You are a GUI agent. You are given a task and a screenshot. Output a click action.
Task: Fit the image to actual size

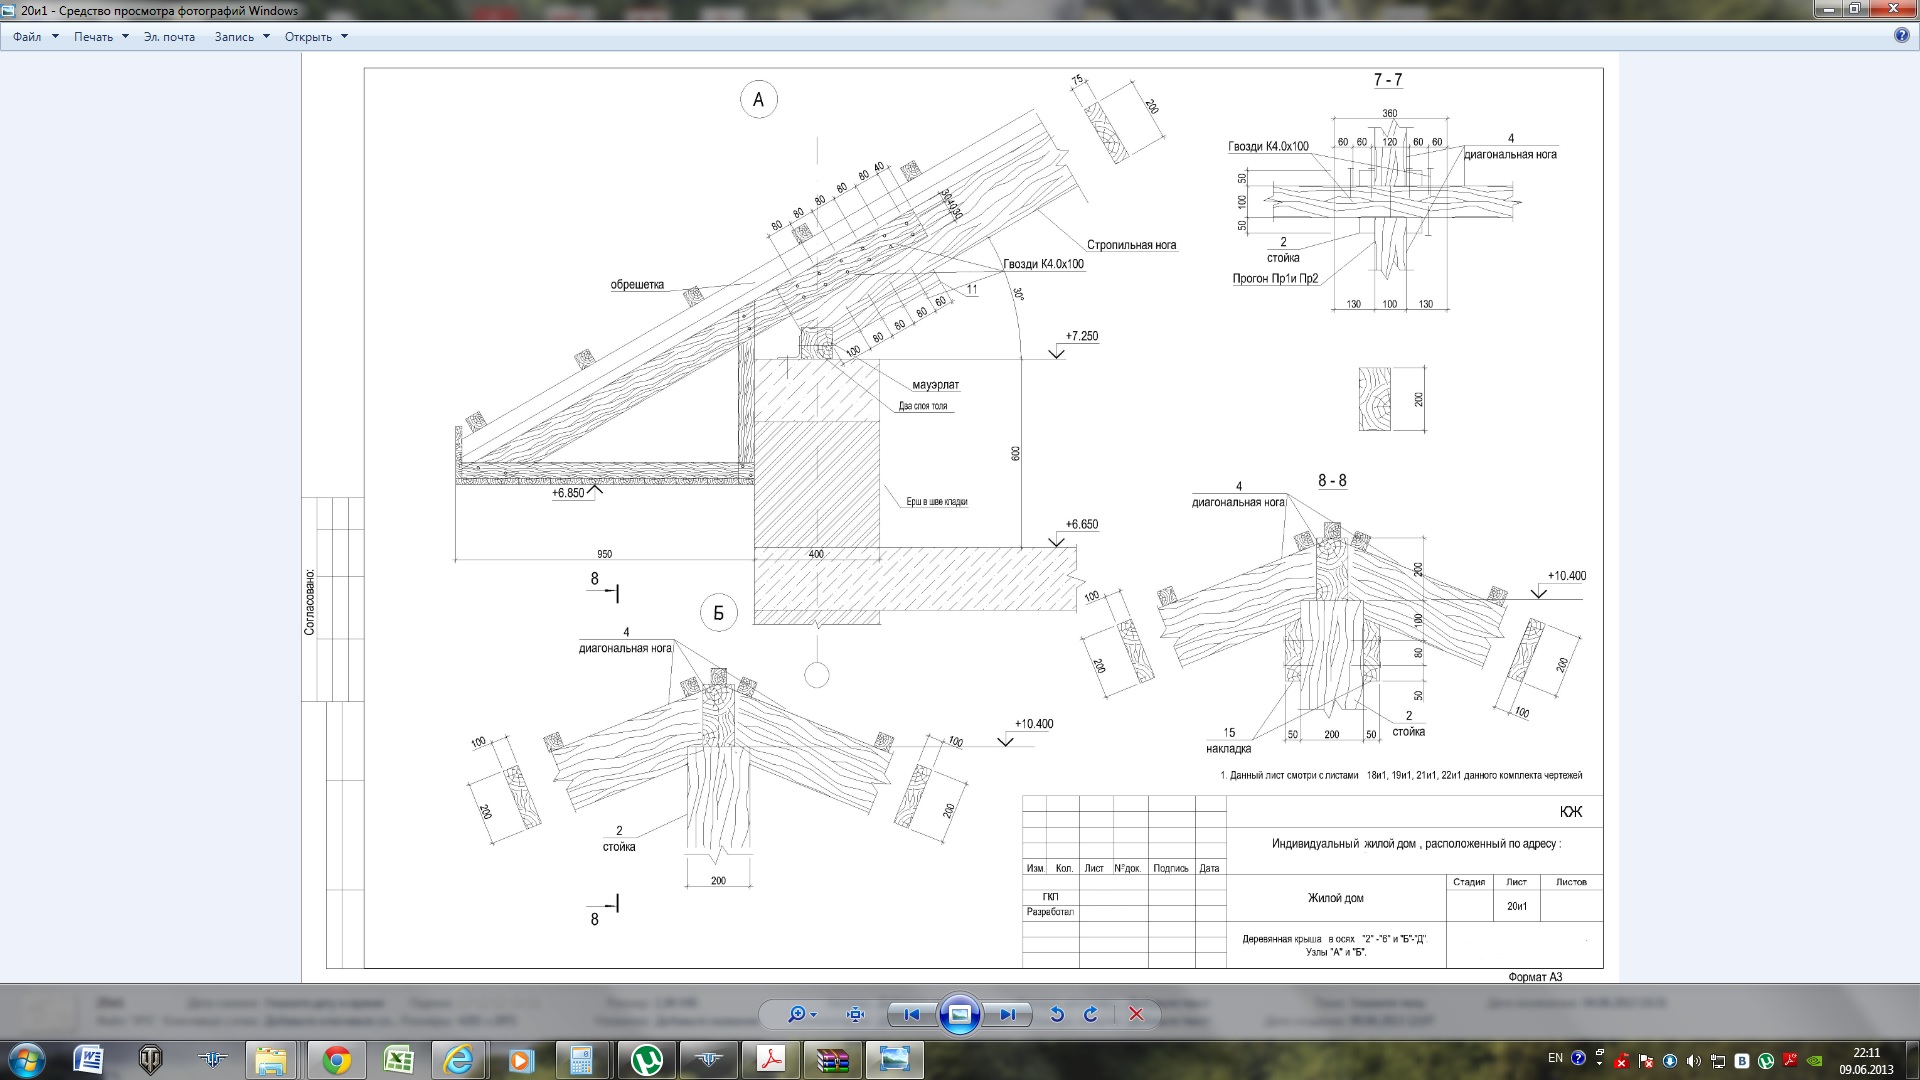click(x=855, y=1014)
